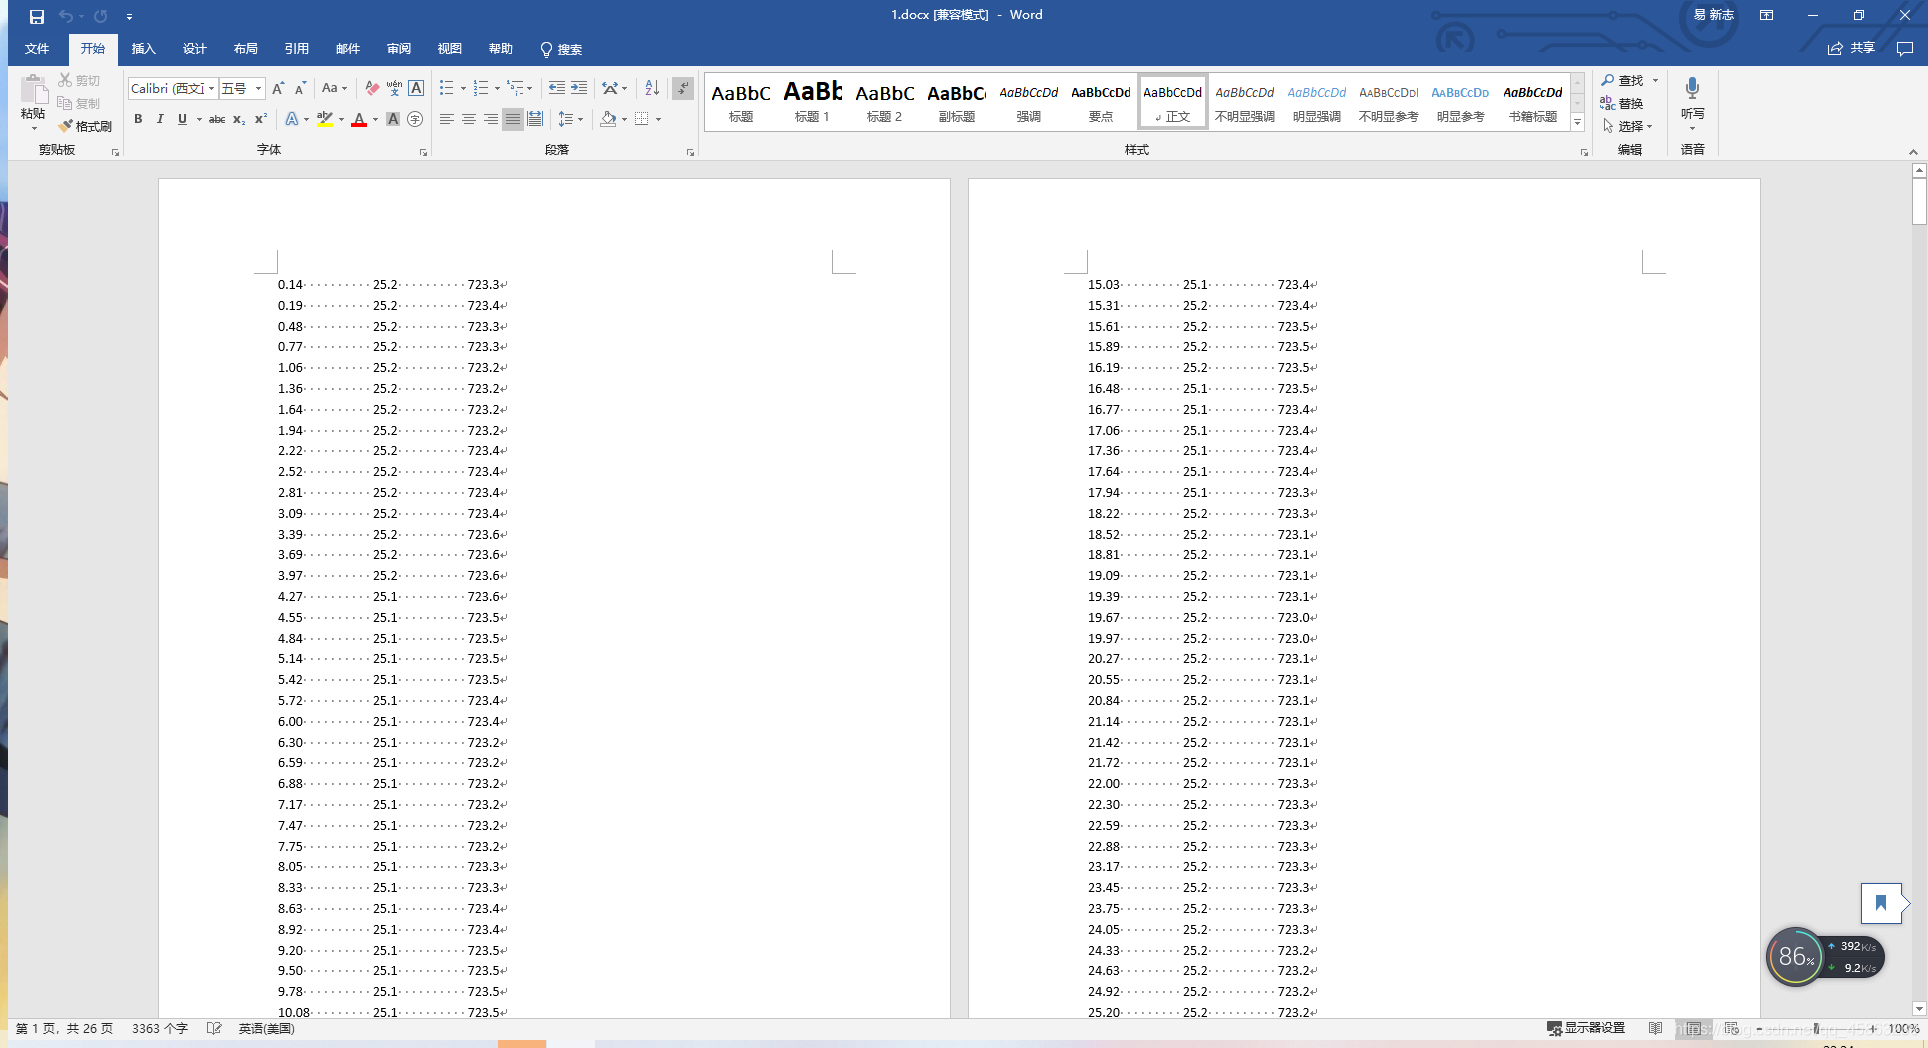The height and width of the screenshot is (1048, 1928).
Task: Click Format Painter (格式刷)
Action: 85,126
